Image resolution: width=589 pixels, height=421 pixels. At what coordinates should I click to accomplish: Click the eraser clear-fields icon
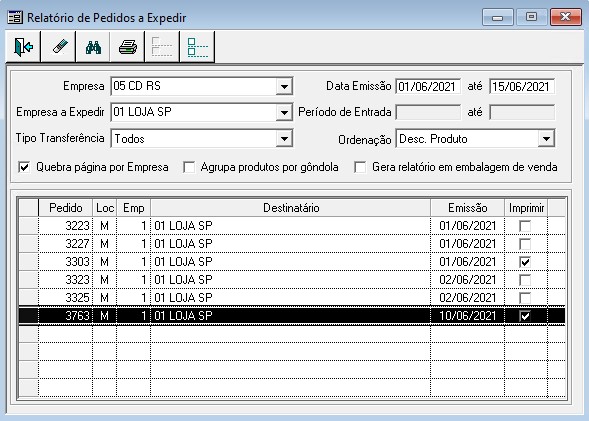tap(58, 47)
